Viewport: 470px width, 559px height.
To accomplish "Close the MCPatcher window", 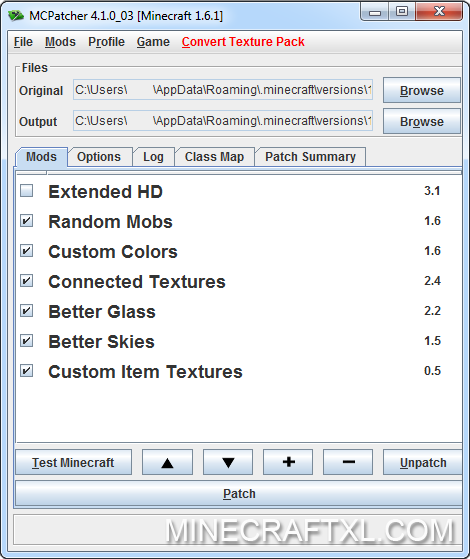I will coord(439,12).
